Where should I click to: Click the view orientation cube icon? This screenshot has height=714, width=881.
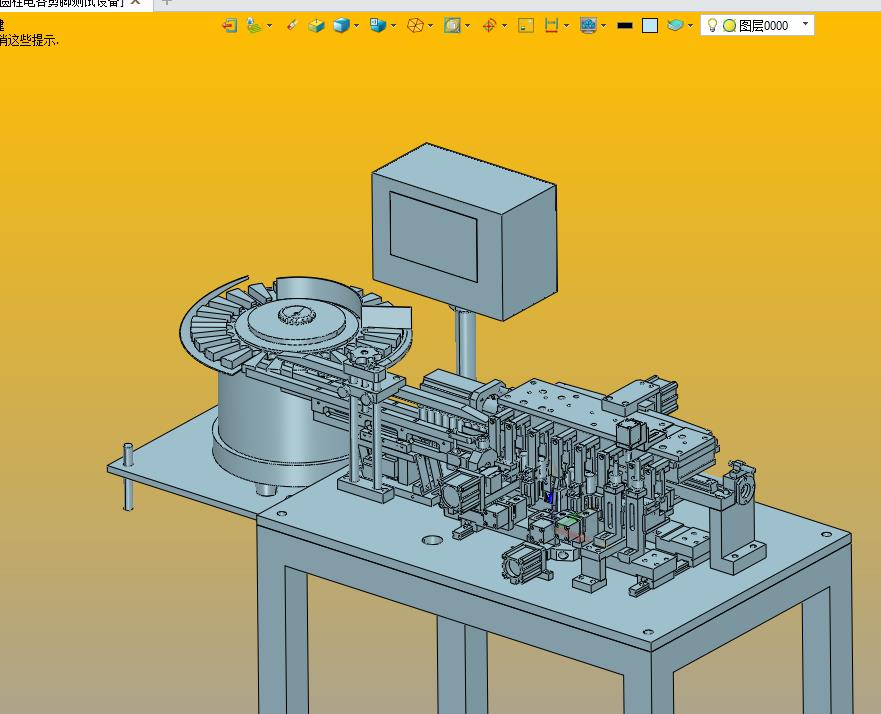378,25
